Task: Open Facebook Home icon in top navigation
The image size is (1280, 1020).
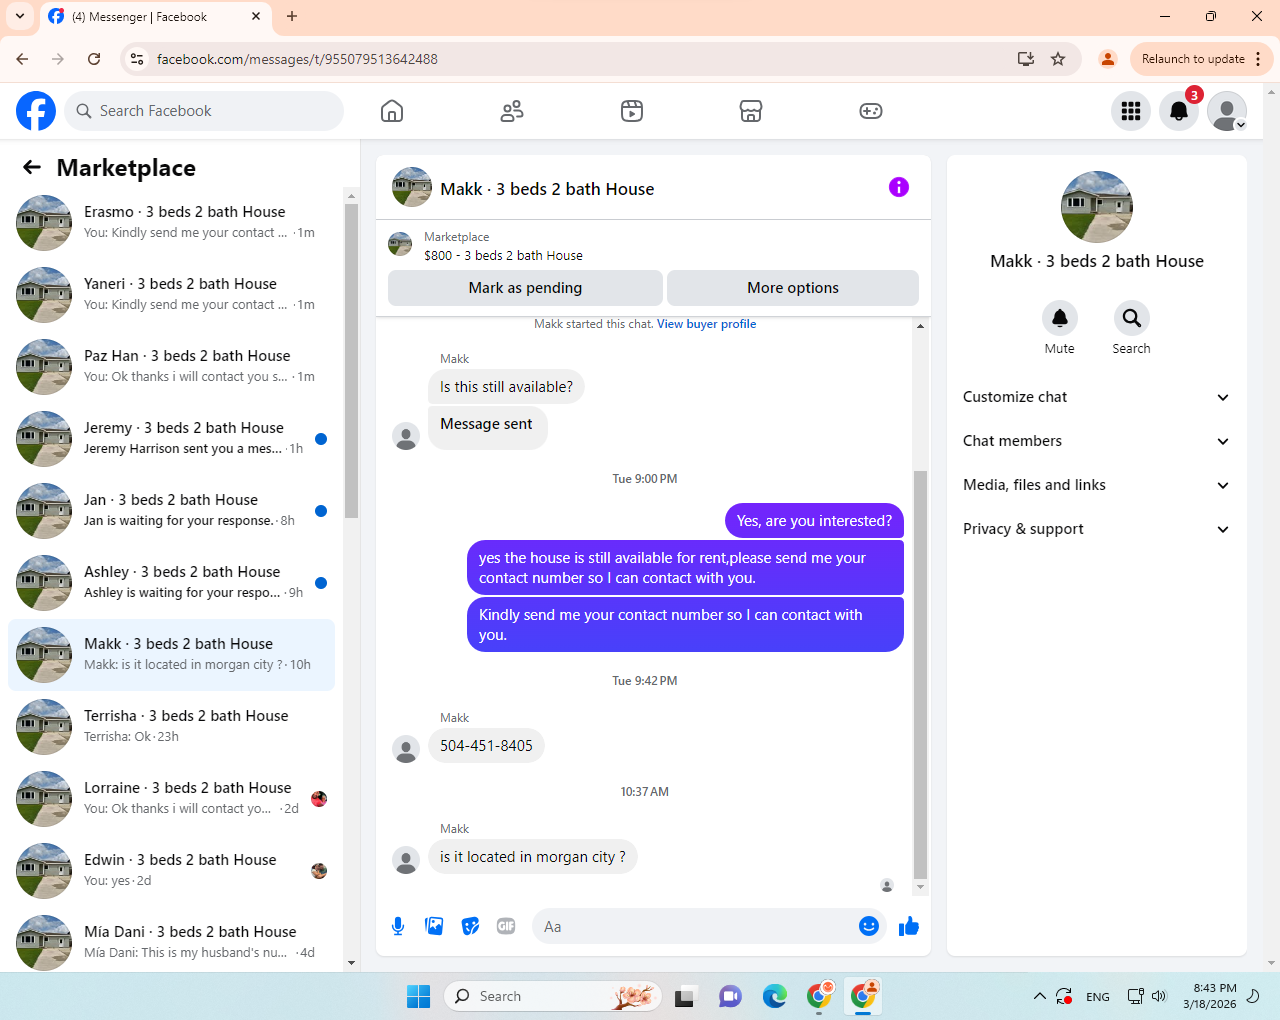Action: click(392, 111)
